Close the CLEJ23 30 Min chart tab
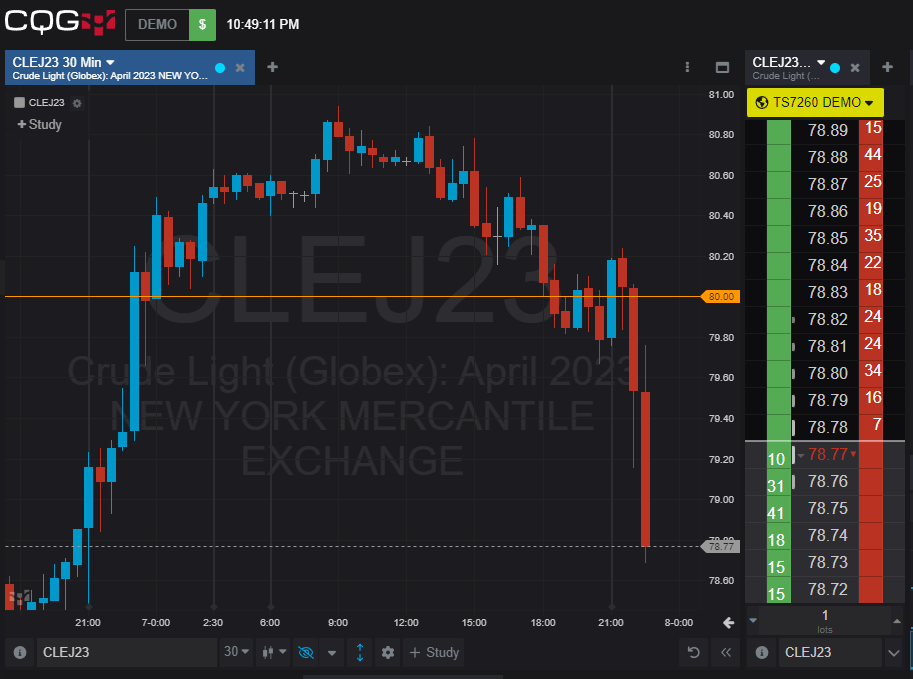This screenshot has height=679, width=913. pos(240,68)
